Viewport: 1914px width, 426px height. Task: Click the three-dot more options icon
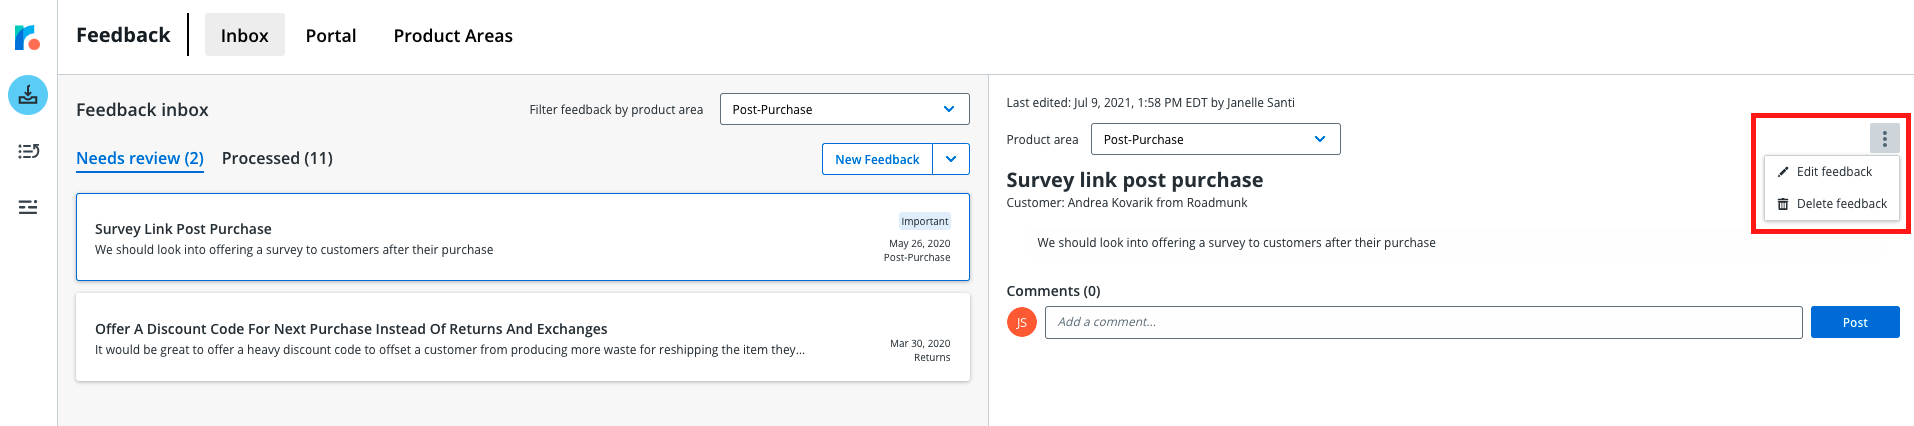pos(1884,139)
